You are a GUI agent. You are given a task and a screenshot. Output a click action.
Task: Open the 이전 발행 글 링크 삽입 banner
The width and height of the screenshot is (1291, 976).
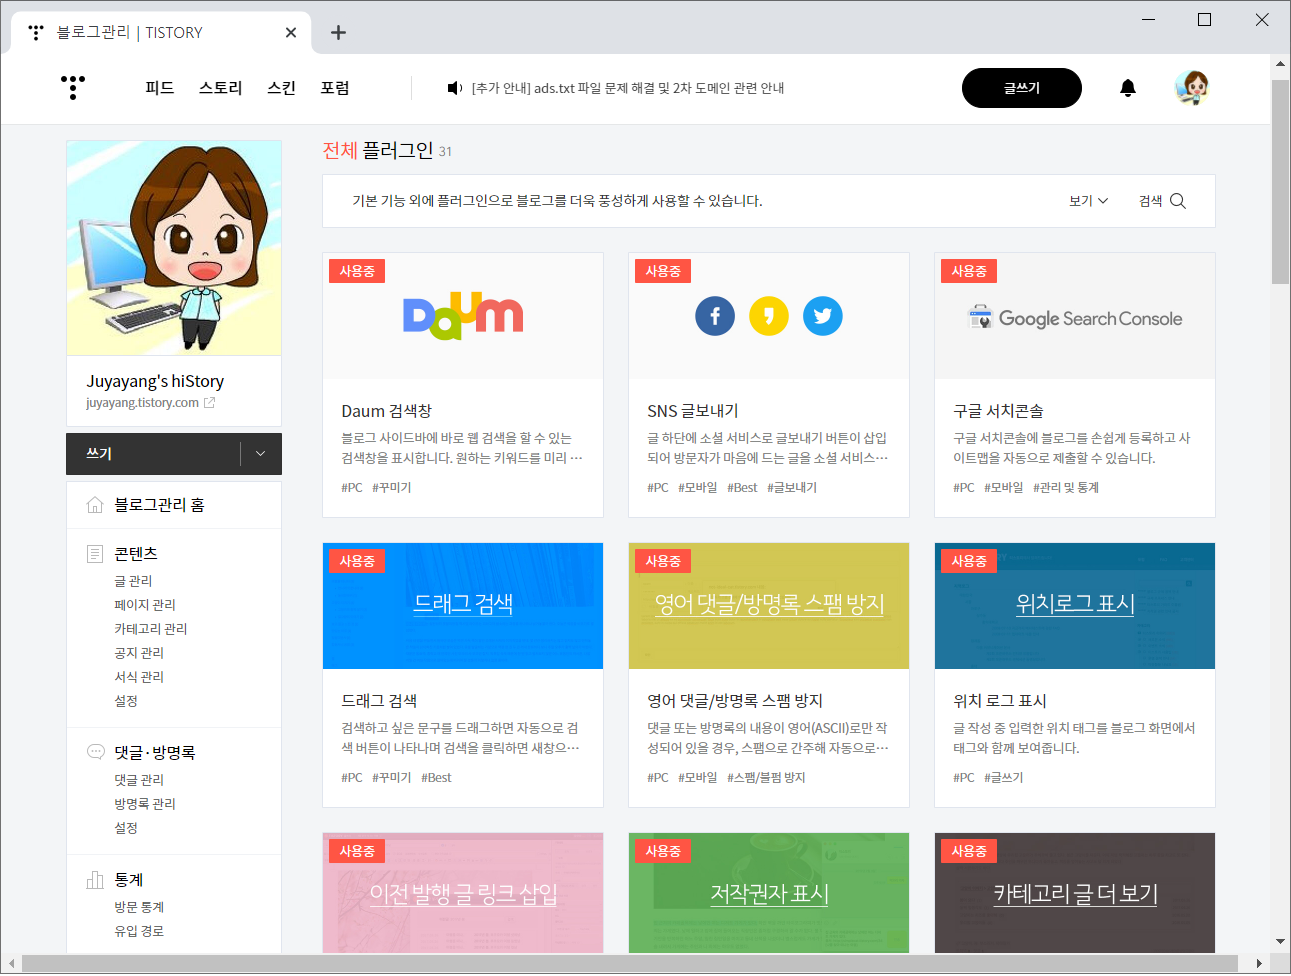(463, 893)
